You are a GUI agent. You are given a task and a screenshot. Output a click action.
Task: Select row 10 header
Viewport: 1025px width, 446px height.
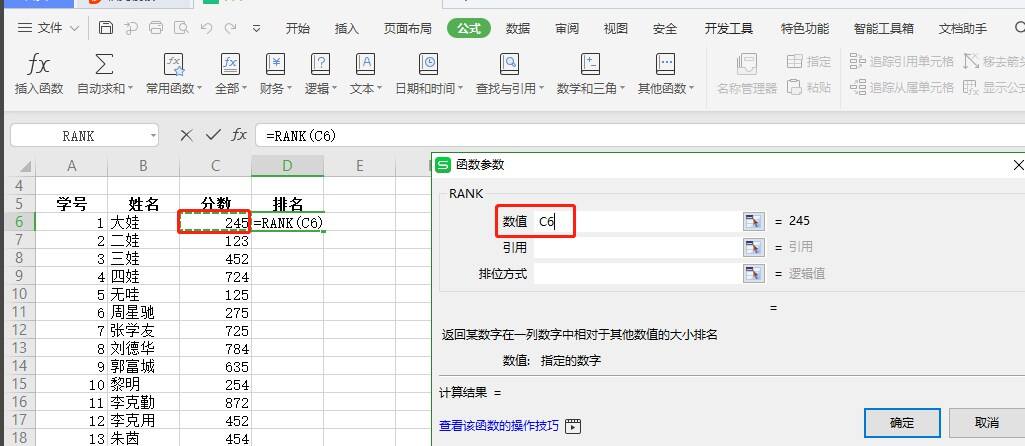(18, 294)
